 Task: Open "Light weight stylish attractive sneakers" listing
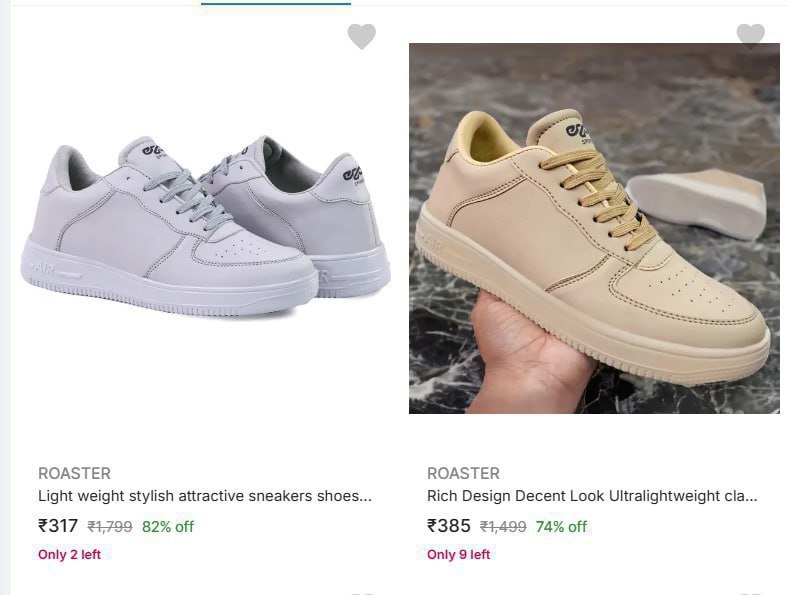tap(205, 496)
